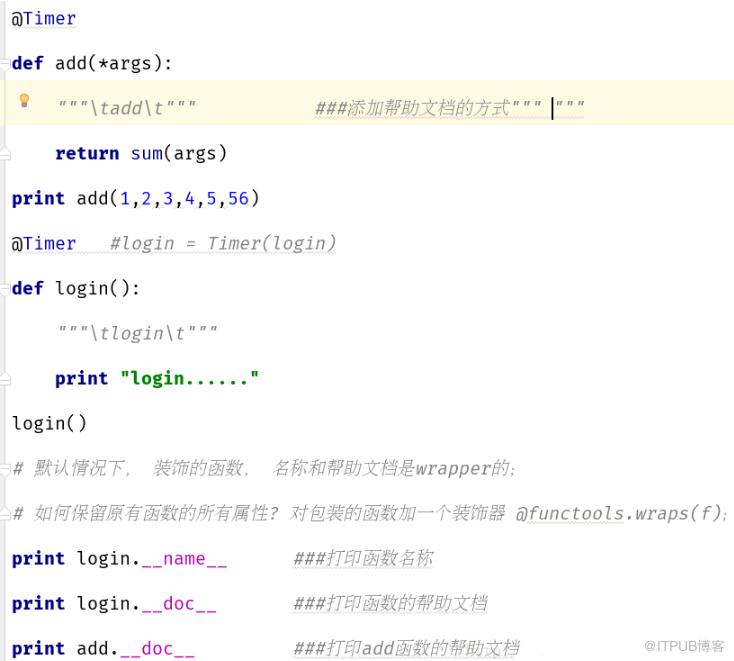Viewport: 734px width, 661px height.
Task: Click 'login.__doc__' attribute
Action: click(147, 603)
